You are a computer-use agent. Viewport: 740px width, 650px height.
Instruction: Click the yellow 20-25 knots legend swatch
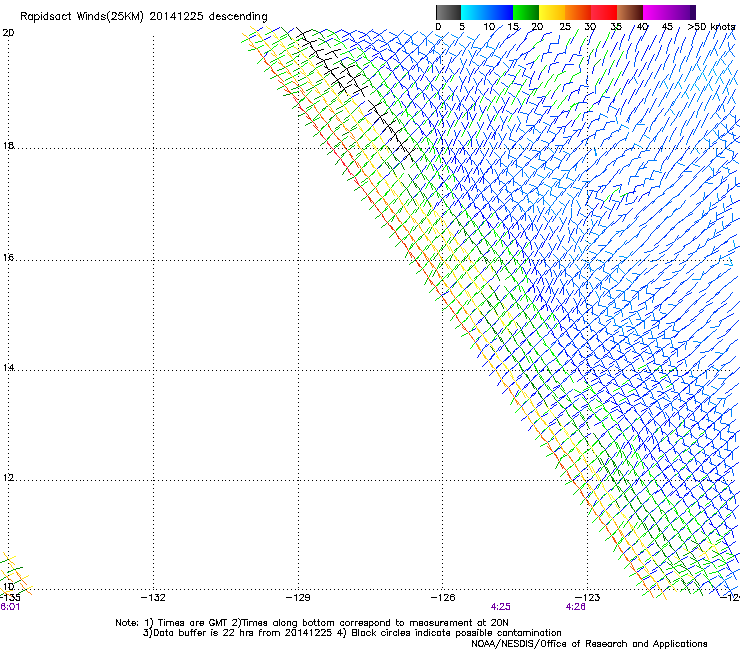click(552, 12)
